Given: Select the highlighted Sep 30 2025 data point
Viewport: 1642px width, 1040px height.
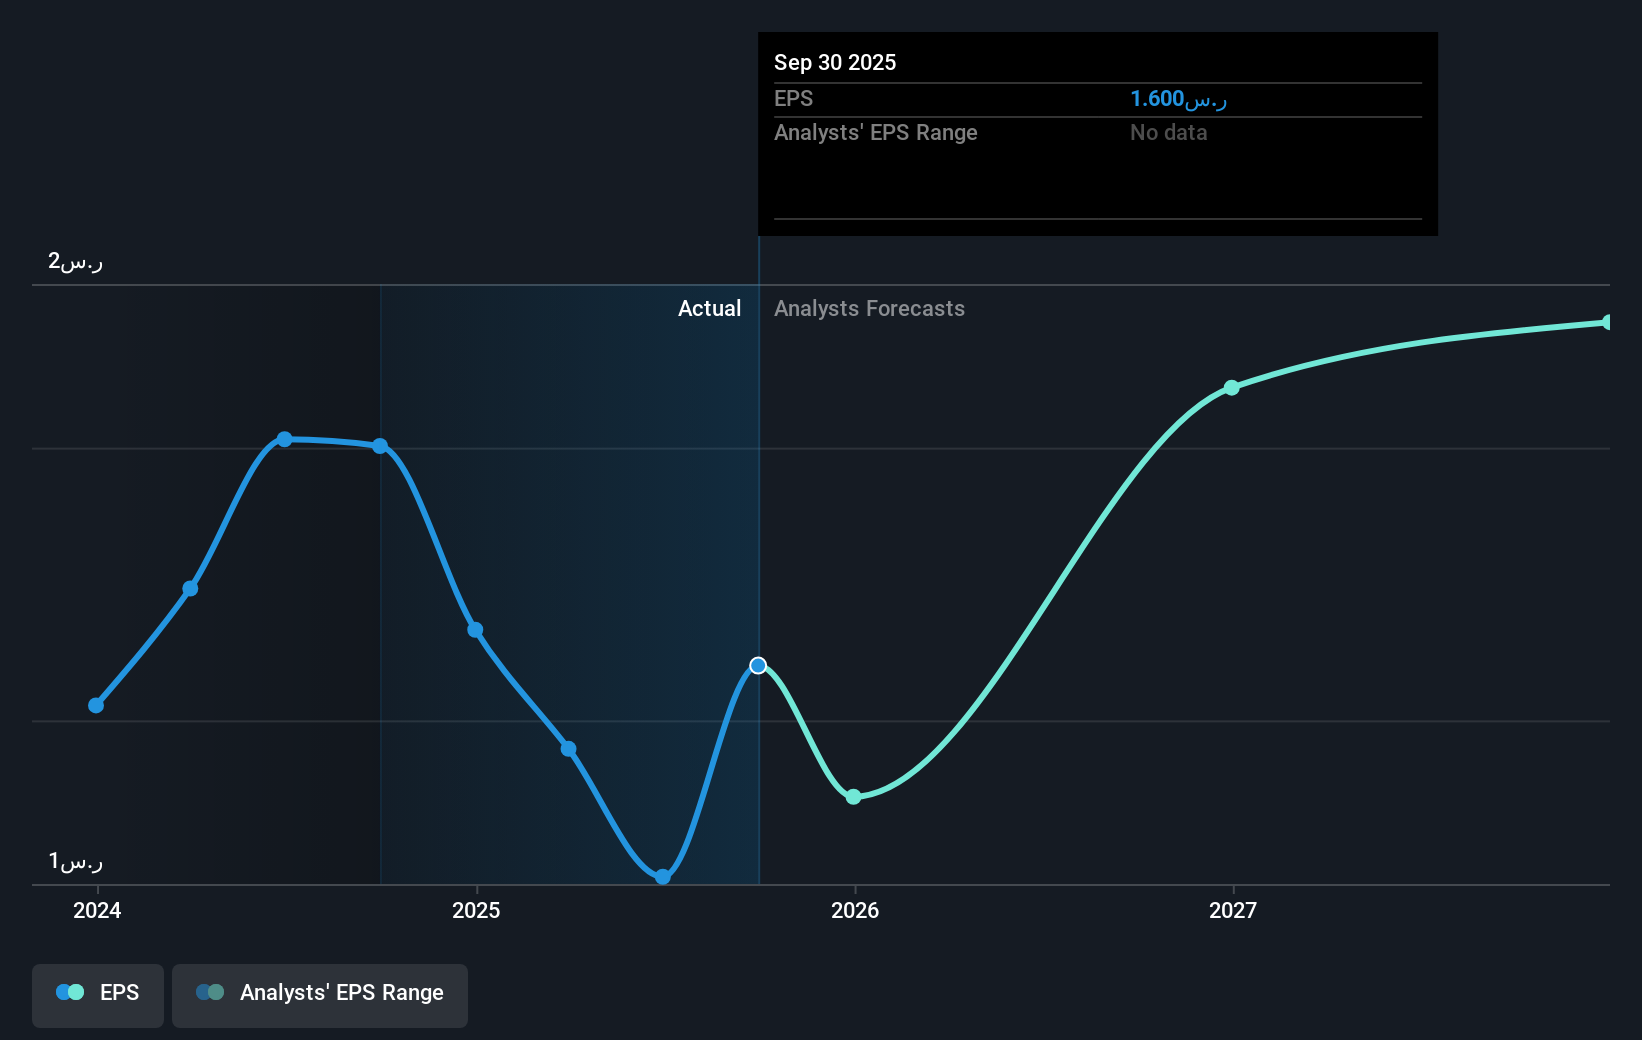Looking at the screenshot, I should (x=758, y=664).
